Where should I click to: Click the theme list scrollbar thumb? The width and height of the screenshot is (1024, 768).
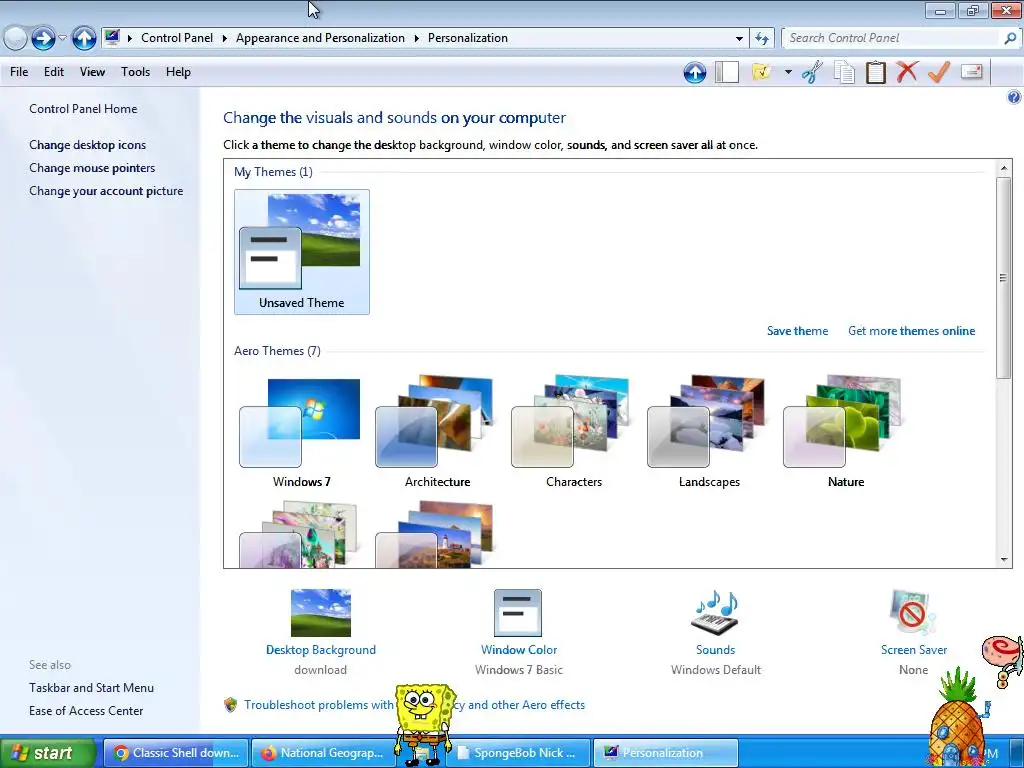[x=1004, y=277]
